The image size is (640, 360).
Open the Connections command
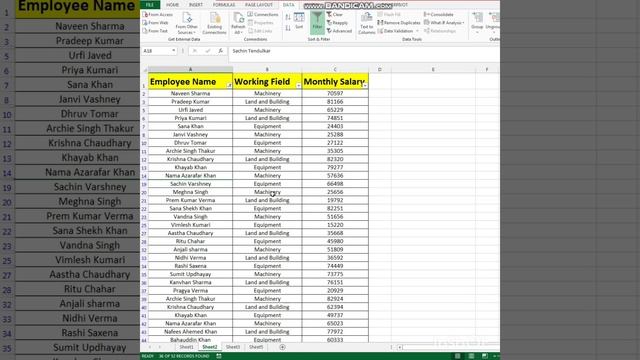tap(263, 15)
